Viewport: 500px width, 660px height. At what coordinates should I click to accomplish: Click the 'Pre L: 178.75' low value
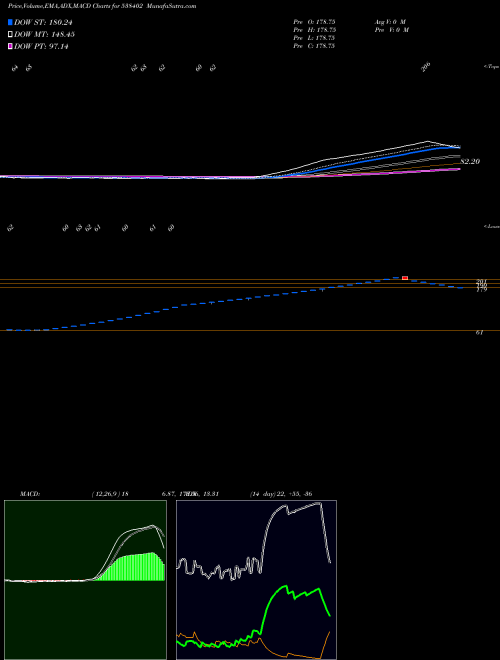[x=314, y=38]
